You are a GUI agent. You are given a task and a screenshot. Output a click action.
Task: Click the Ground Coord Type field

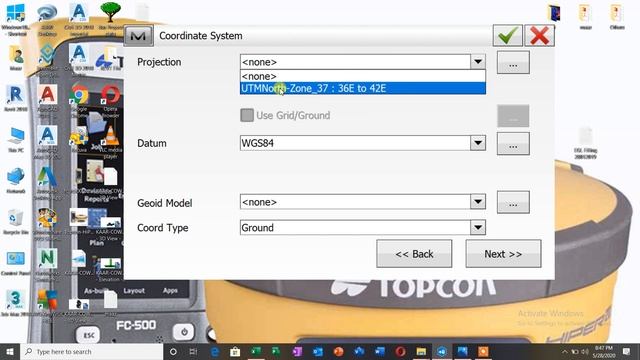355,227
